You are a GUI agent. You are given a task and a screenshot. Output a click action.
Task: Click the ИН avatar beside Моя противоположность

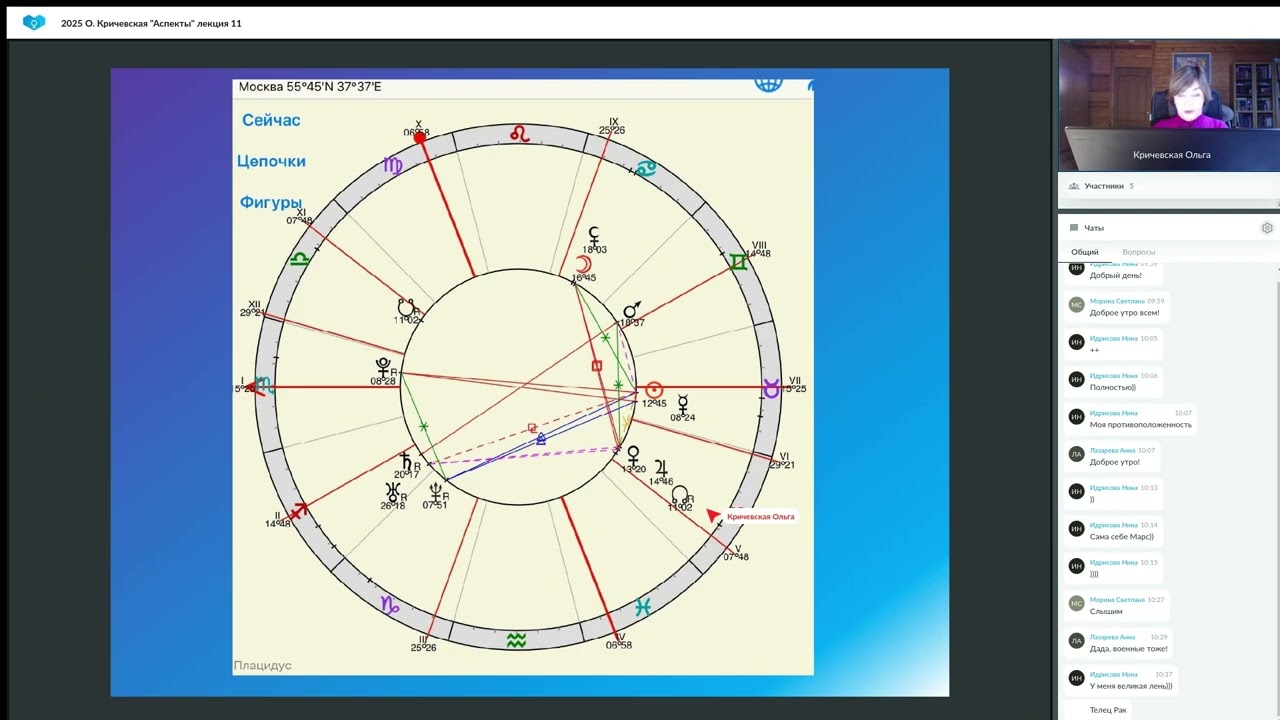[1076, 417]
